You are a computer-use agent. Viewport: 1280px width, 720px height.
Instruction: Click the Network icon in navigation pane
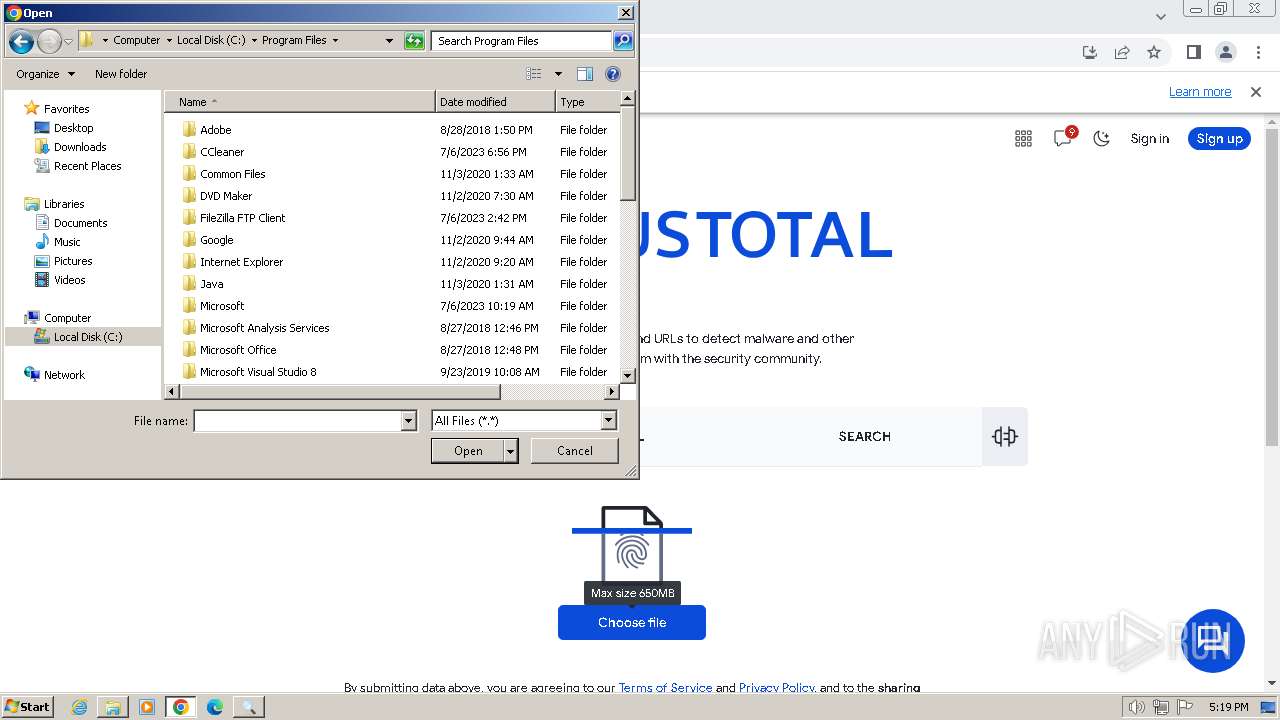[x=32, y=375]
